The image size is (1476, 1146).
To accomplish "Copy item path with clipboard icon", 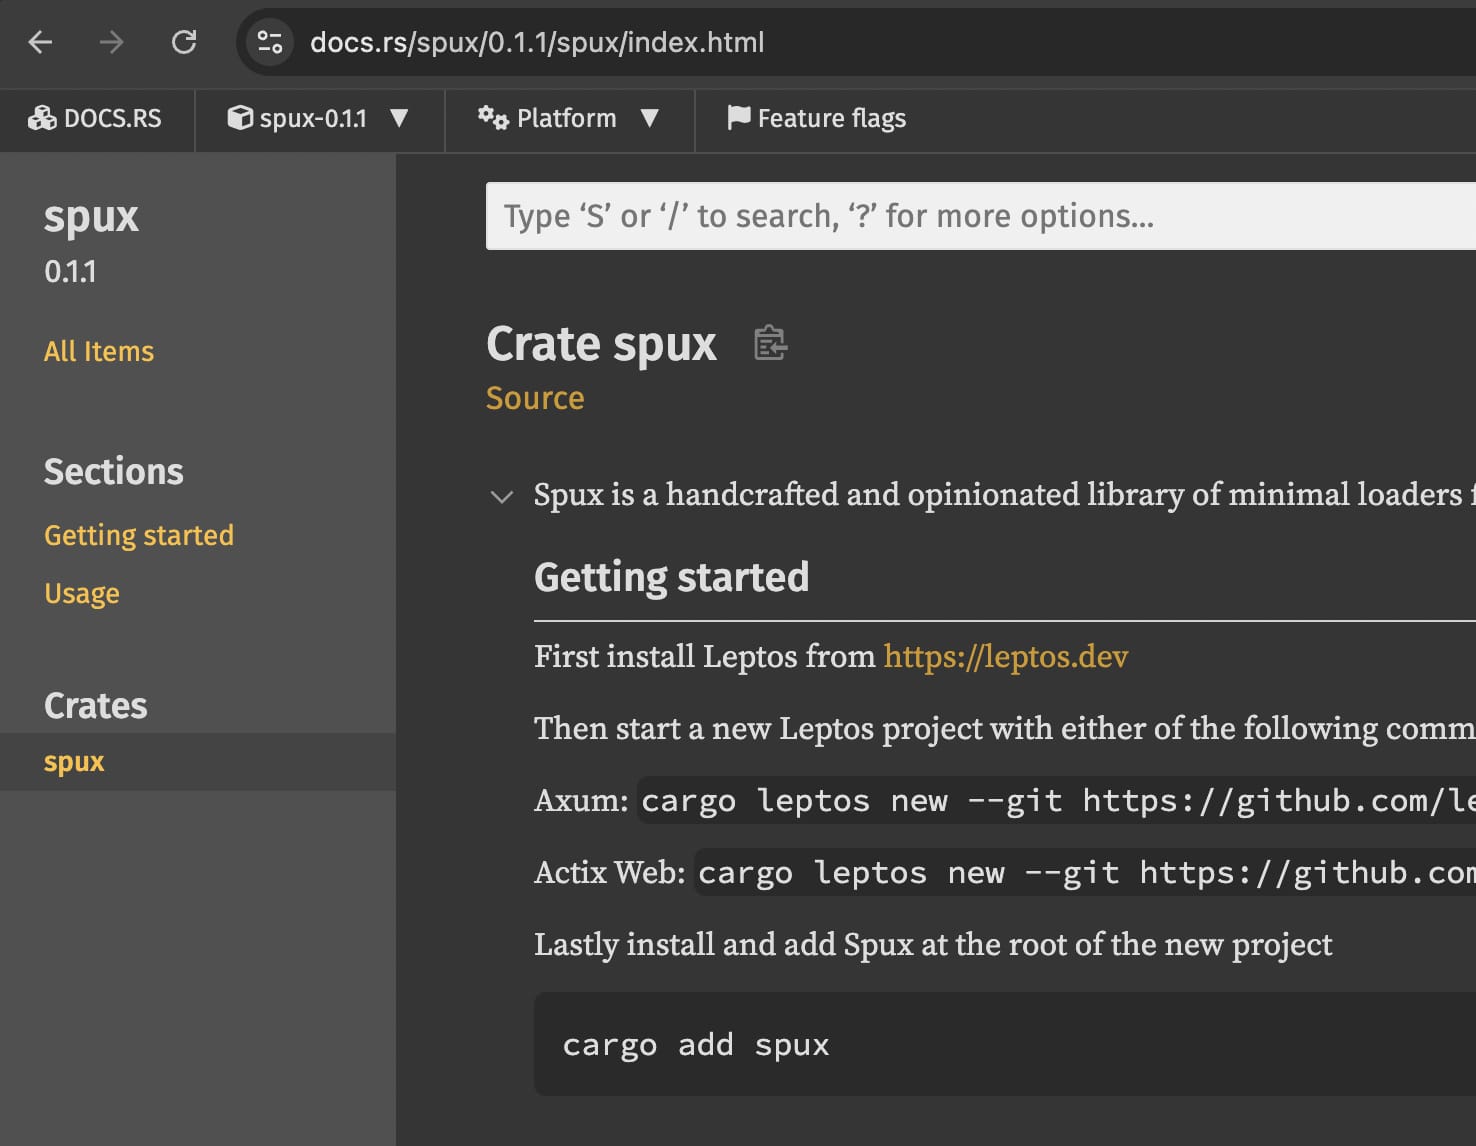I will coord(770,343).
